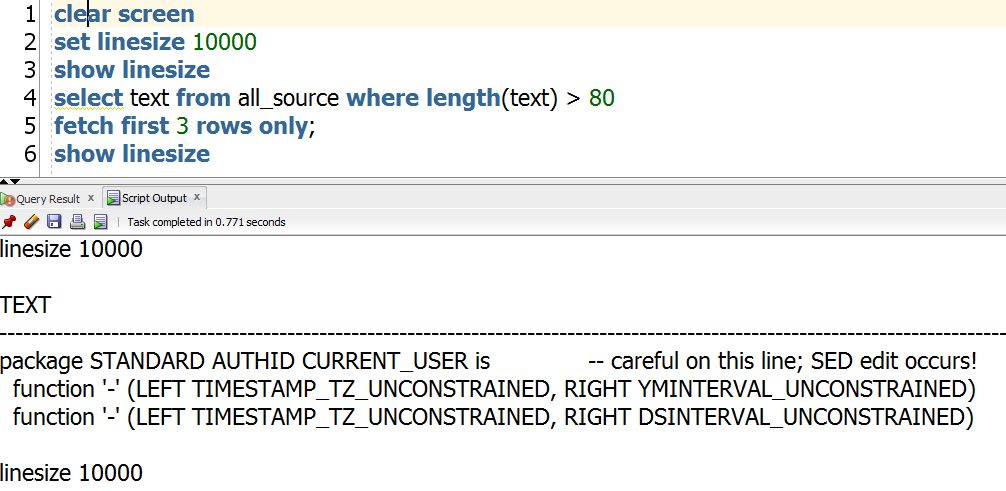The width and height of the screenshot is (1006, 491).
Task: Click the Query Result tab warning icon
Action: (7, 198)
